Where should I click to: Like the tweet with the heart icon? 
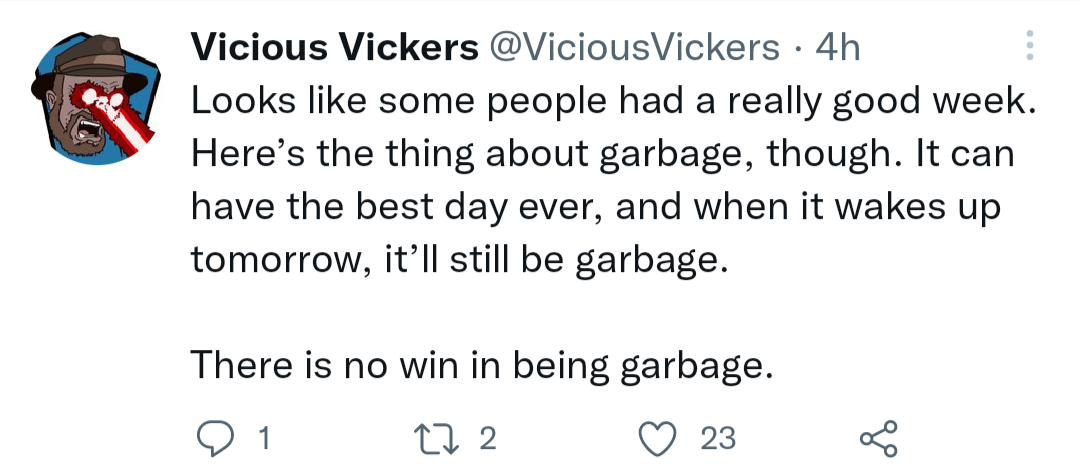[658, 439]
